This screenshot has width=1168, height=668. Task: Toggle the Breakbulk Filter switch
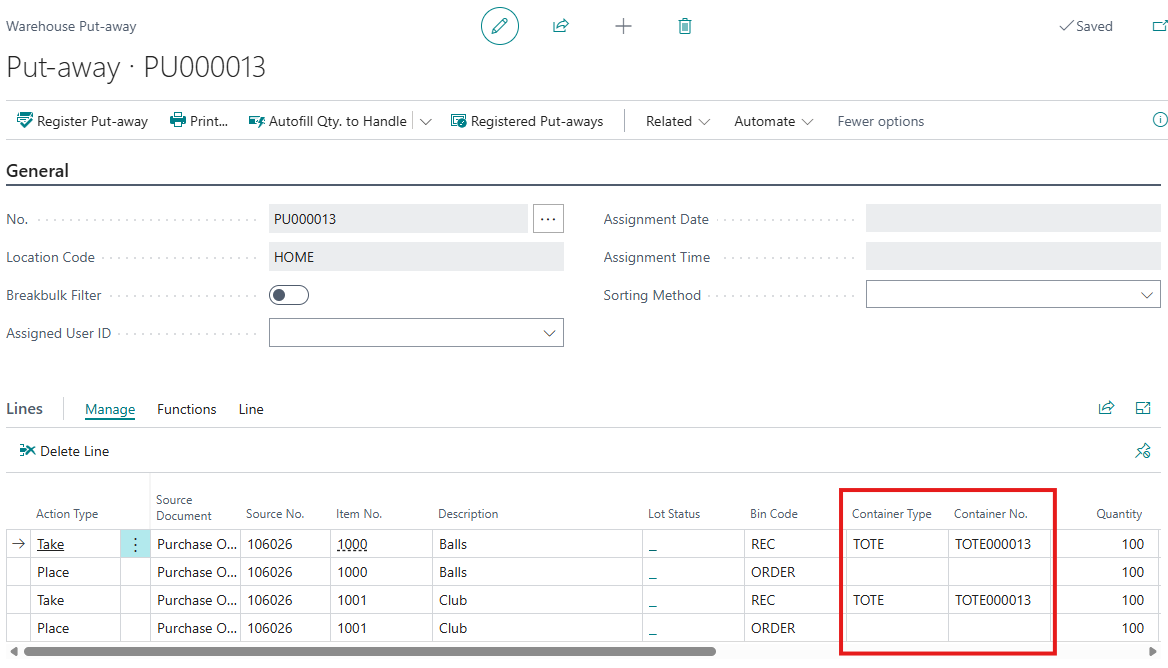[x=289, y=295]
